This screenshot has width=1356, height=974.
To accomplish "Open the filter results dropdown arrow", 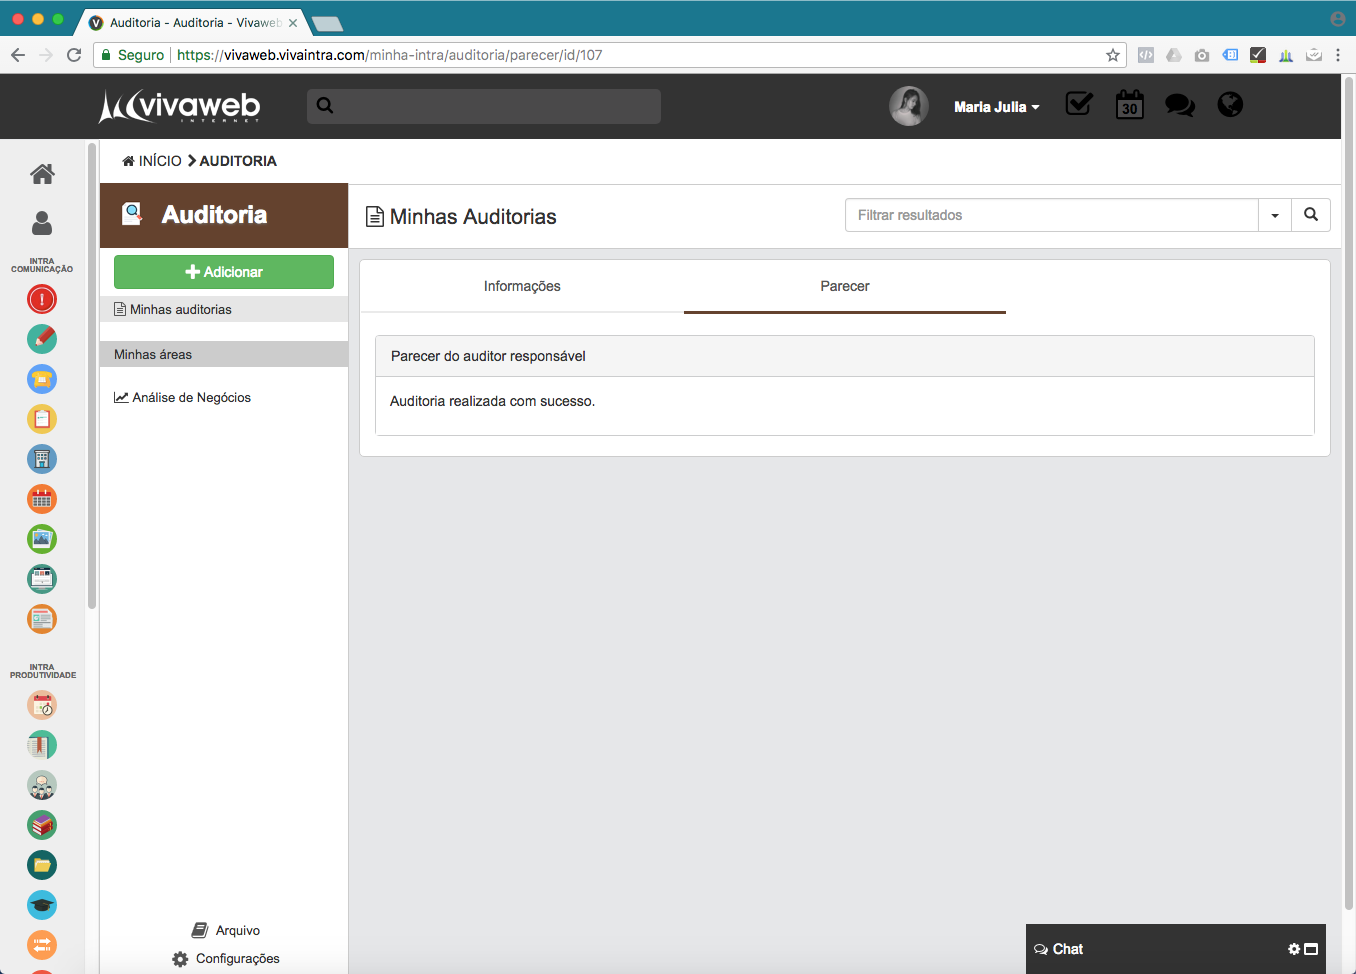I will 1274,215.
